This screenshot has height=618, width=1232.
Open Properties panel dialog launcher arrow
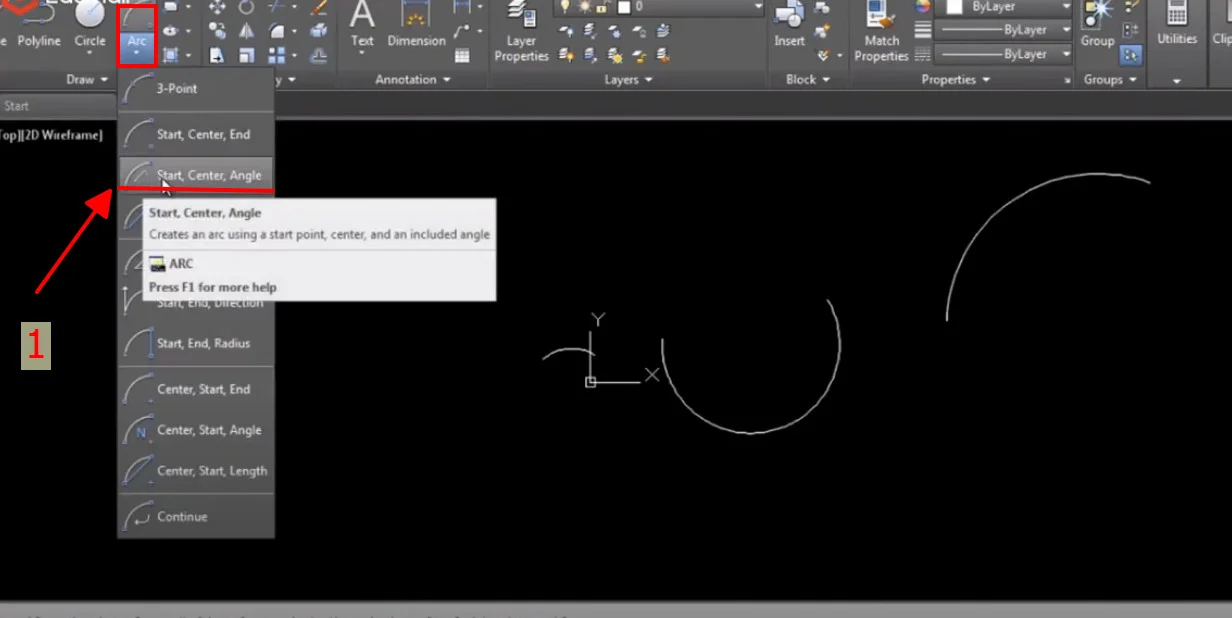[x=1067, y=80]
